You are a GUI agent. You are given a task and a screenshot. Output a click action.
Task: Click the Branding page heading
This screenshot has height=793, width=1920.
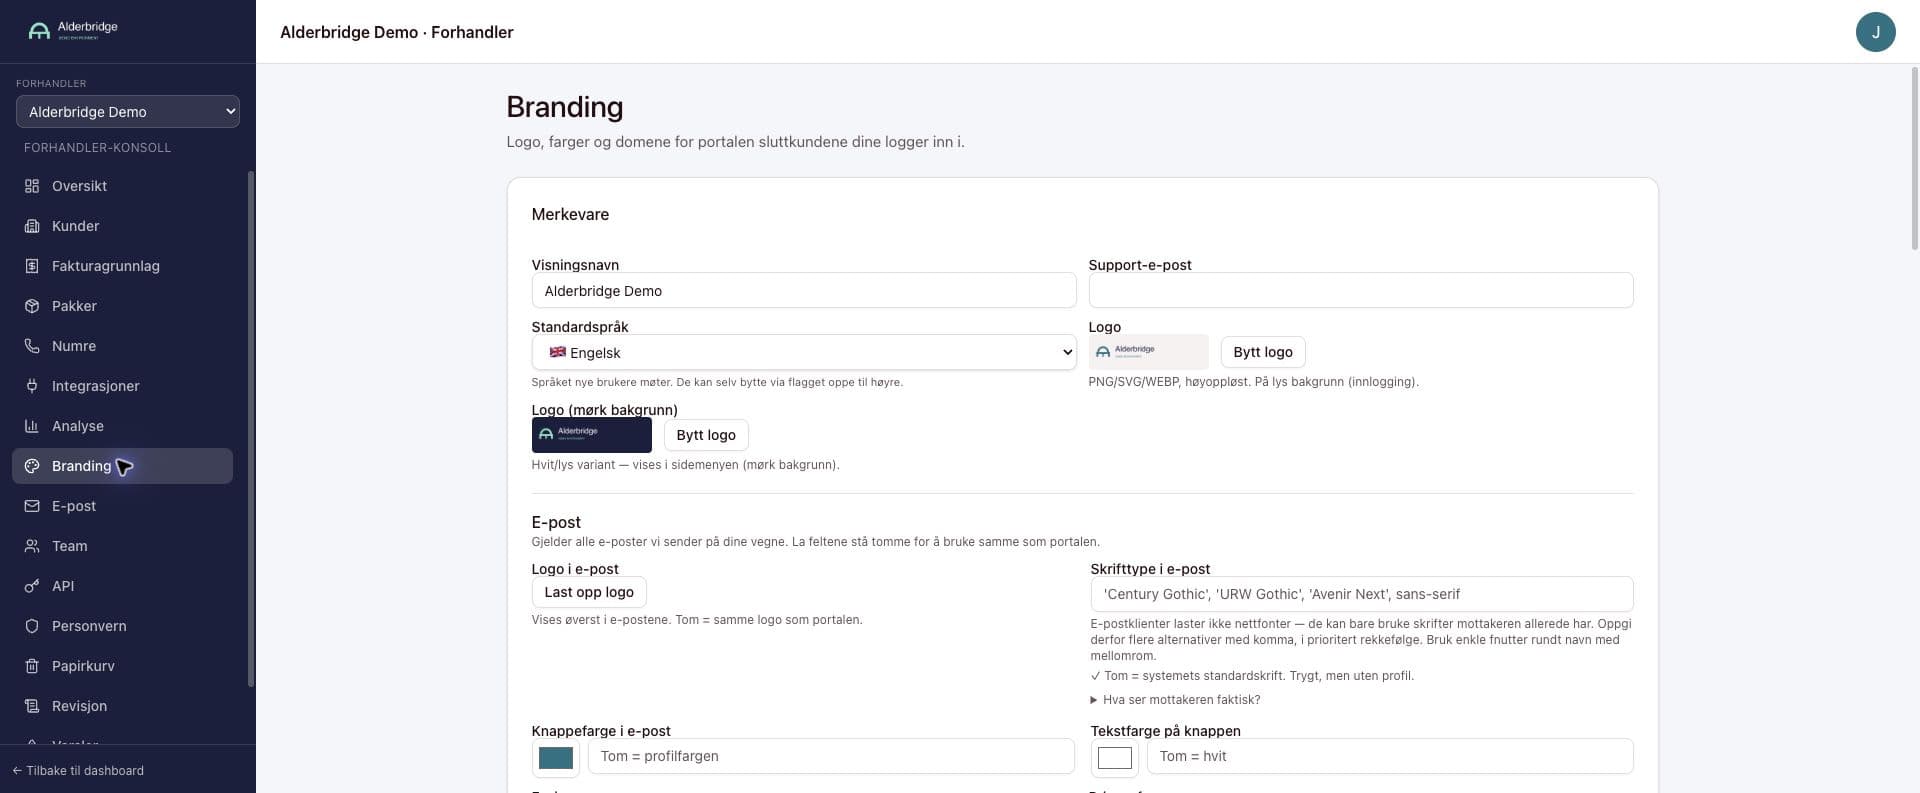point(565,107)
